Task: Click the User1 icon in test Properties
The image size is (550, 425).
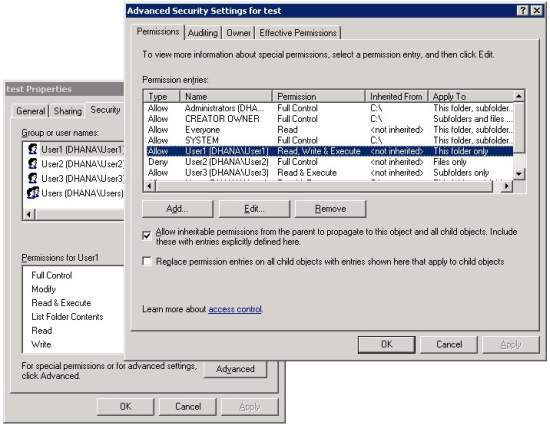Action: (33, 150)
